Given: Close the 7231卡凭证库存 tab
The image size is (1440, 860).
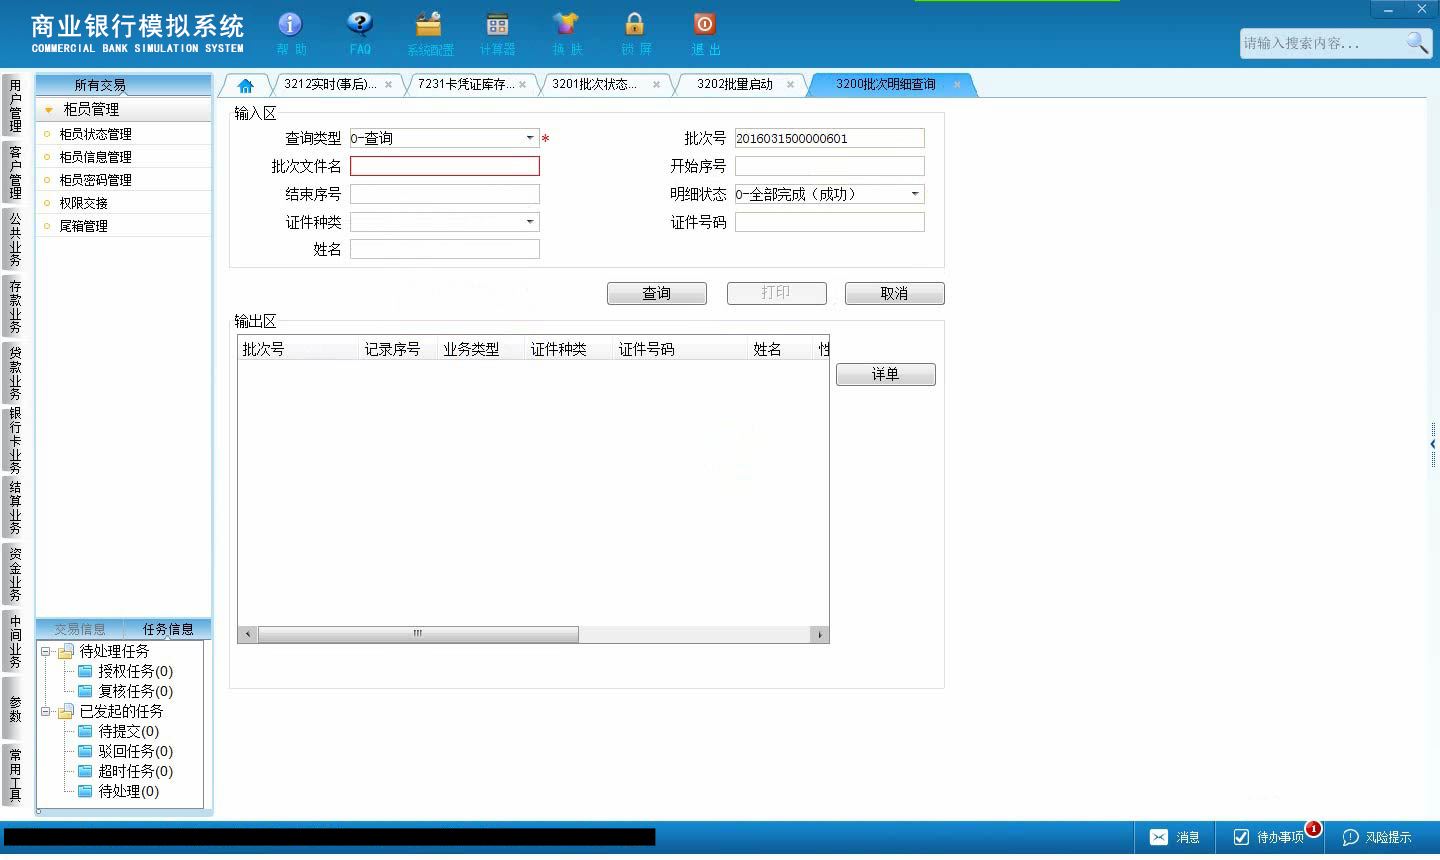Looking at the screenshot, I should pyautogui.click(x=522, y=85).
